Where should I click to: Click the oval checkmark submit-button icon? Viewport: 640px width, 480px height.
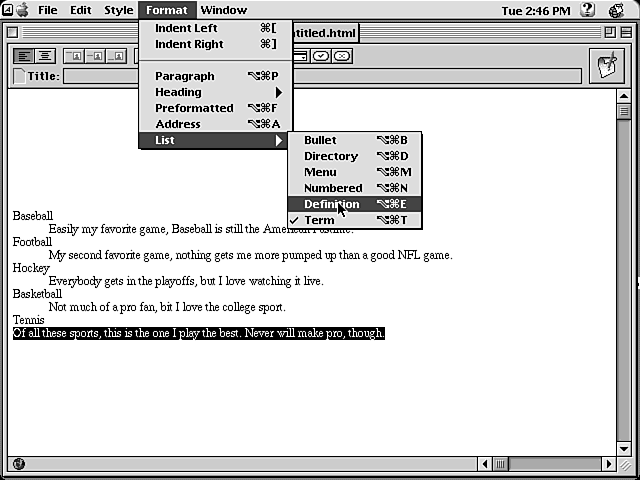click(321, 56)
